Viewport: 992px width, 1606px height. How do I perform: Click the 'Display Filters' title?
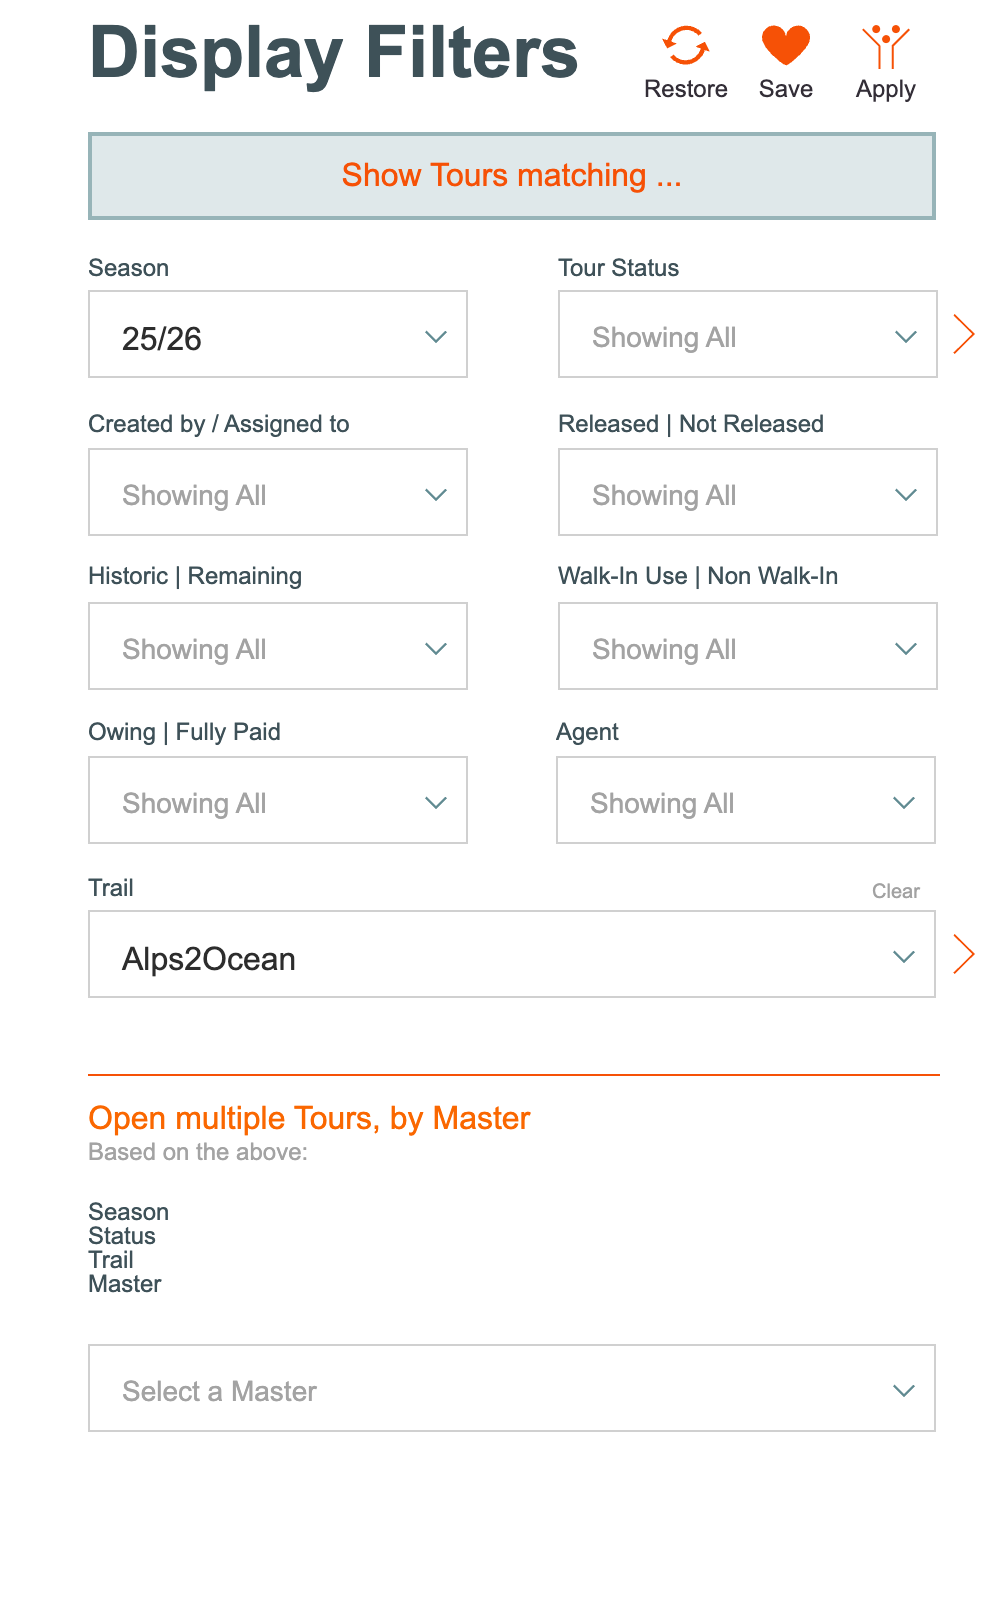coord(334,52)
